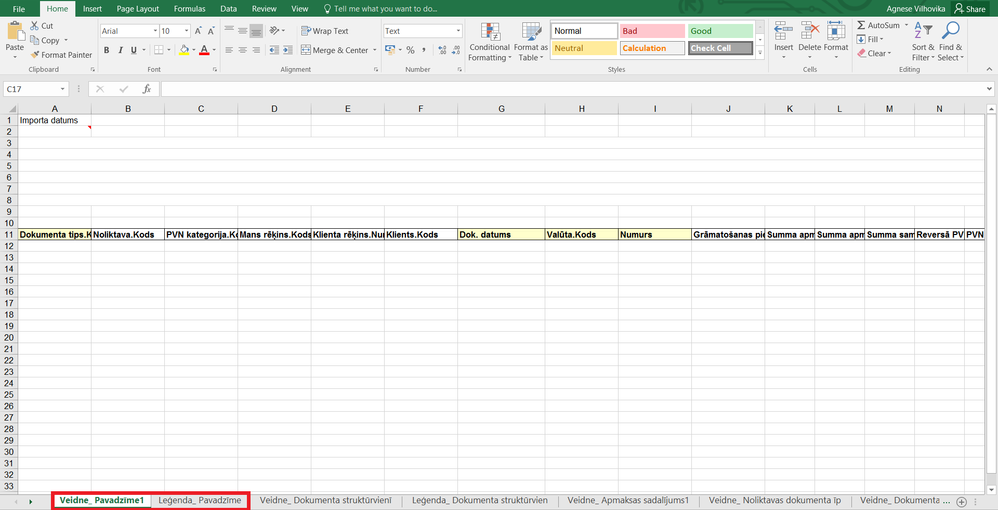Open the Clear dropdown with the eraser
The width and height of the screenshot is (998, 510).
pyautogui.click(x=873, y=53)
